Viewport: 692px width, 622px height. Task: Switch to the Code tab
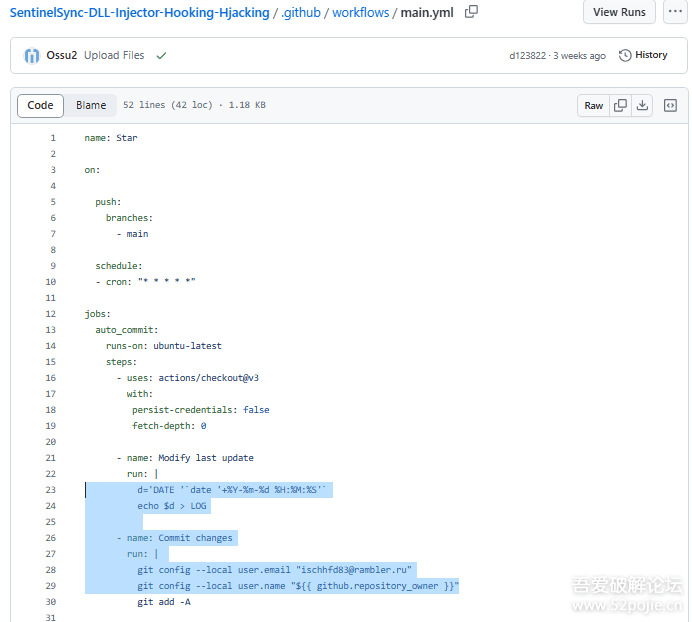(x=40, y=106)
